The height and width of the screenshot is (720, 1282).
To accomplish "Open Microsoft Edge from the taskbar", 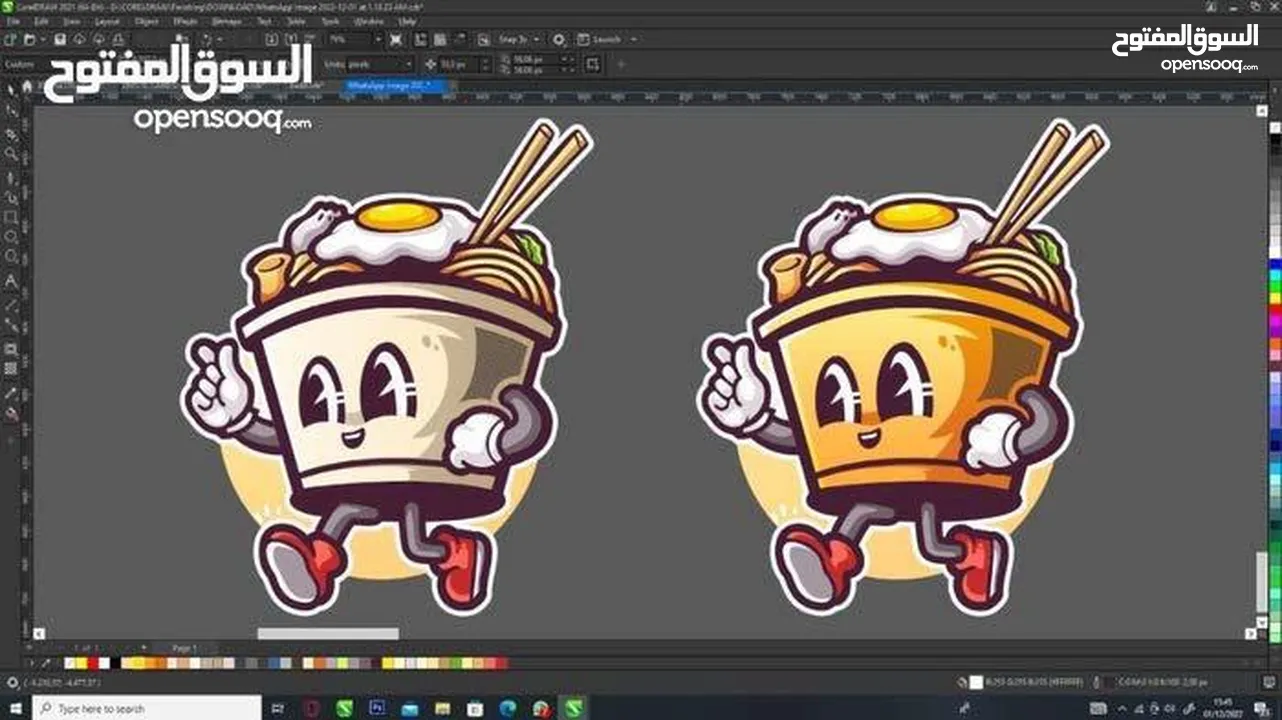I will pos(506,708).
